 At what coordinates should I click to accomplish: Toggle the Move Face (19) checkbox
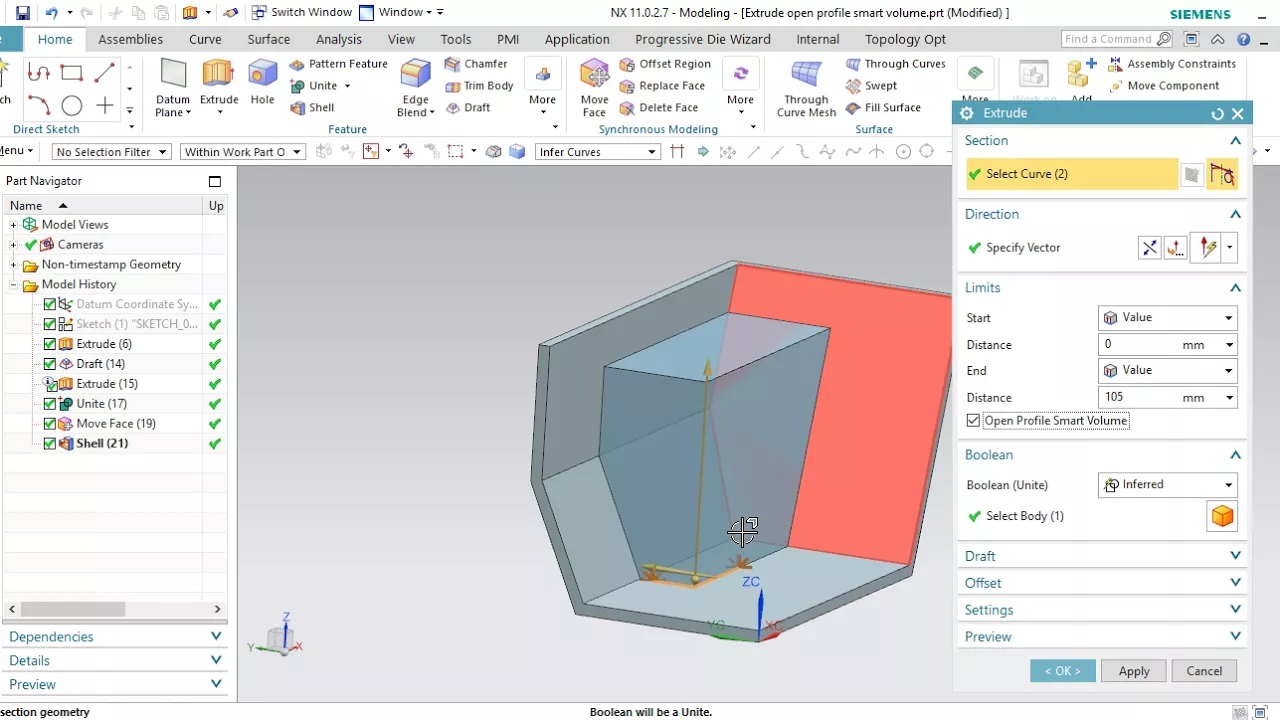50,424
